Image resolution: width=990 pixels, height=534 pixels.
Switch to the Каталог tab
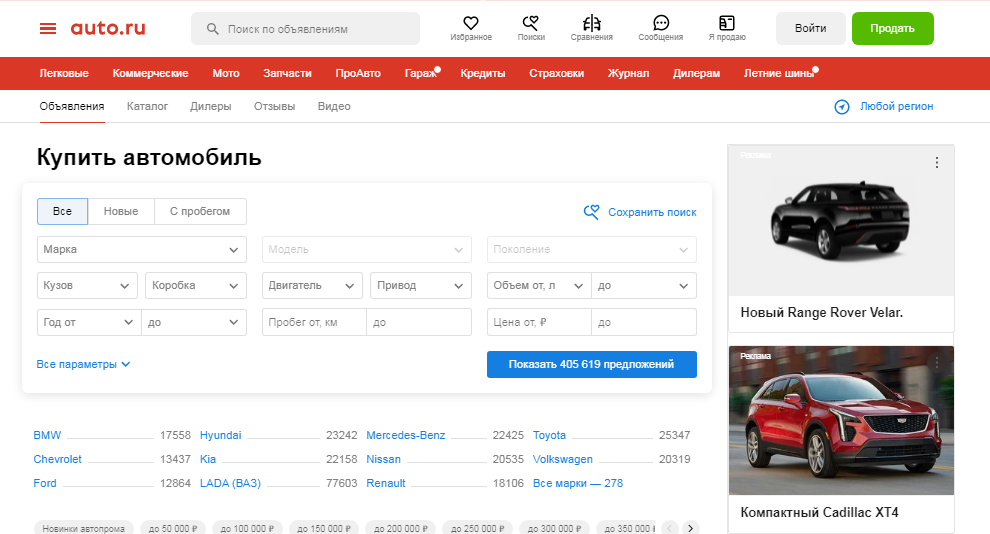[x=147, y=106]
